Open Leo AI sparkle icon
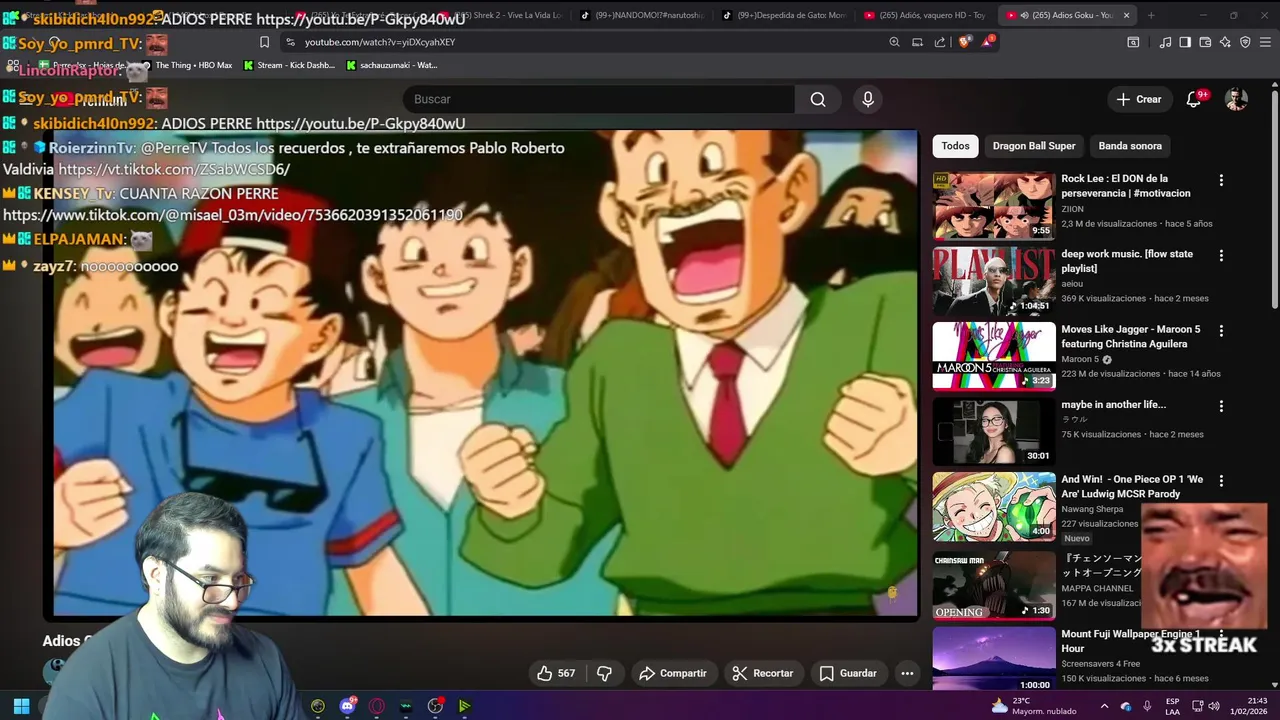The height and width of the screenshot is (720, 1280). (1225, 42)
